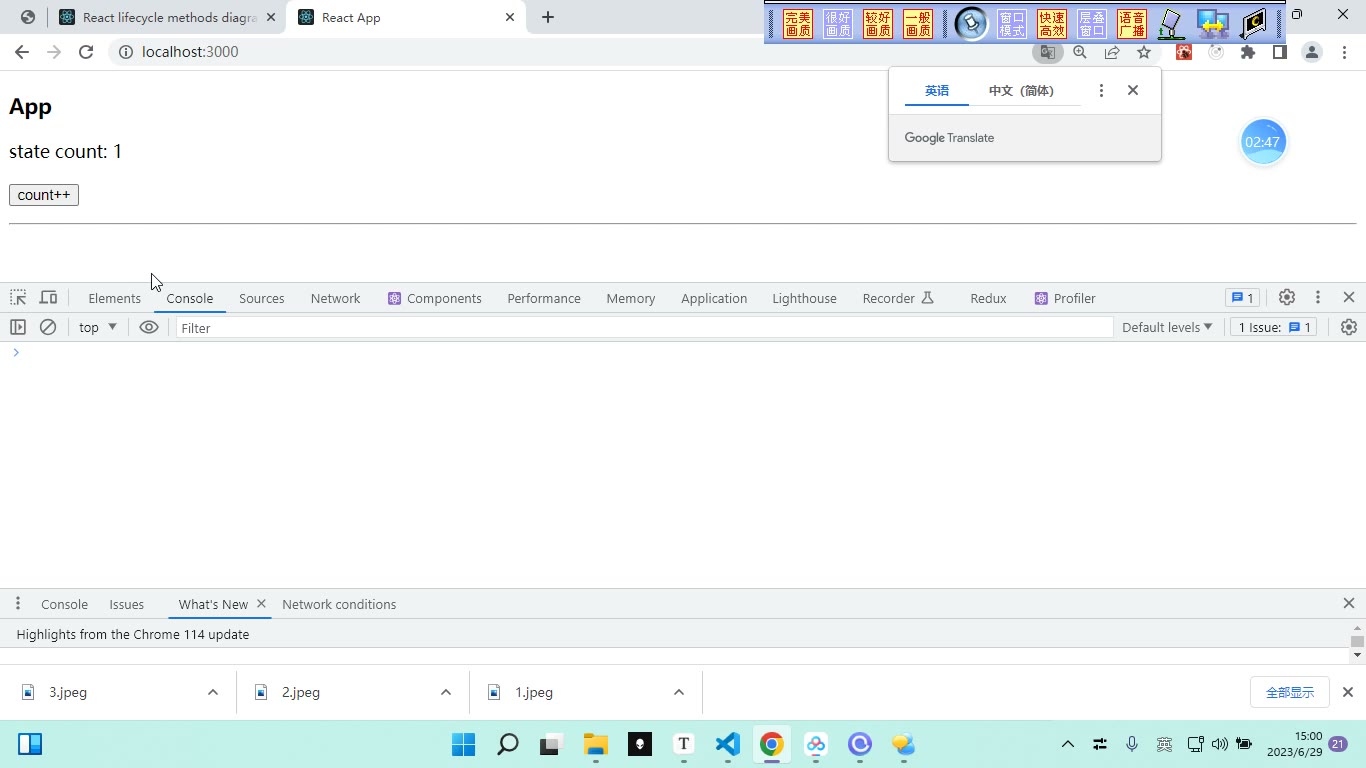Click the zoom magnifier icon in address bar
Image resolution: width=1366 pixels, height=768 pixels.
point(1080,52)
